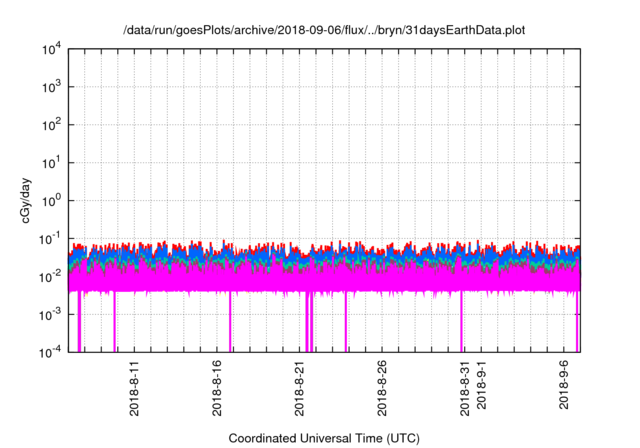Click the 10^0 y-axis tick label
Viewport: 640px width, 448px height.
(x=52, y=201)
